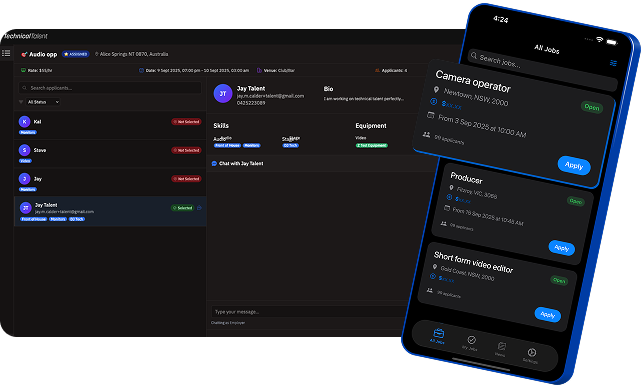The width and height of the screenshot is (644, 388).
Task: Click Producer's applicants people icon
Action: coord(444,224)
